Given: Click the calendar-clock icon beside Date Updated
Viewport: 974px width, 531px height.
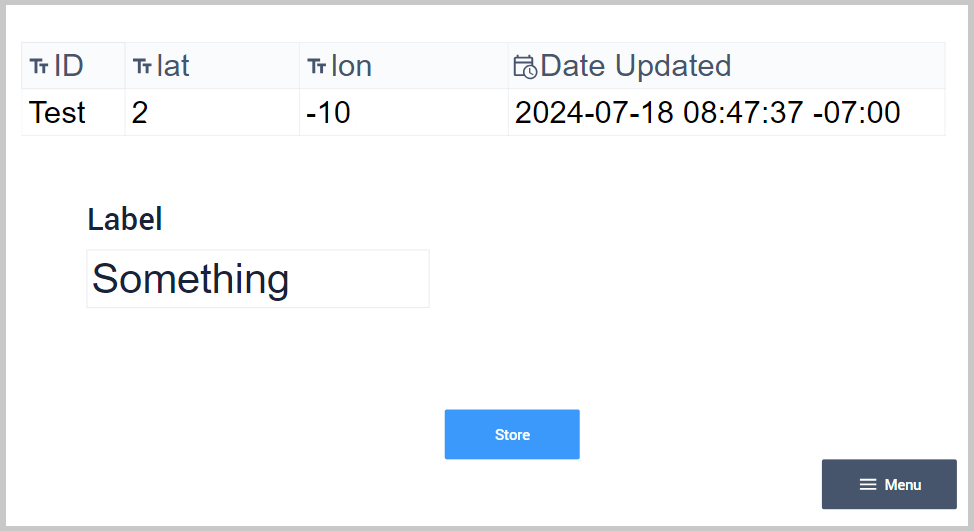Looking at the screenshot, I should [x=525, y=67].
